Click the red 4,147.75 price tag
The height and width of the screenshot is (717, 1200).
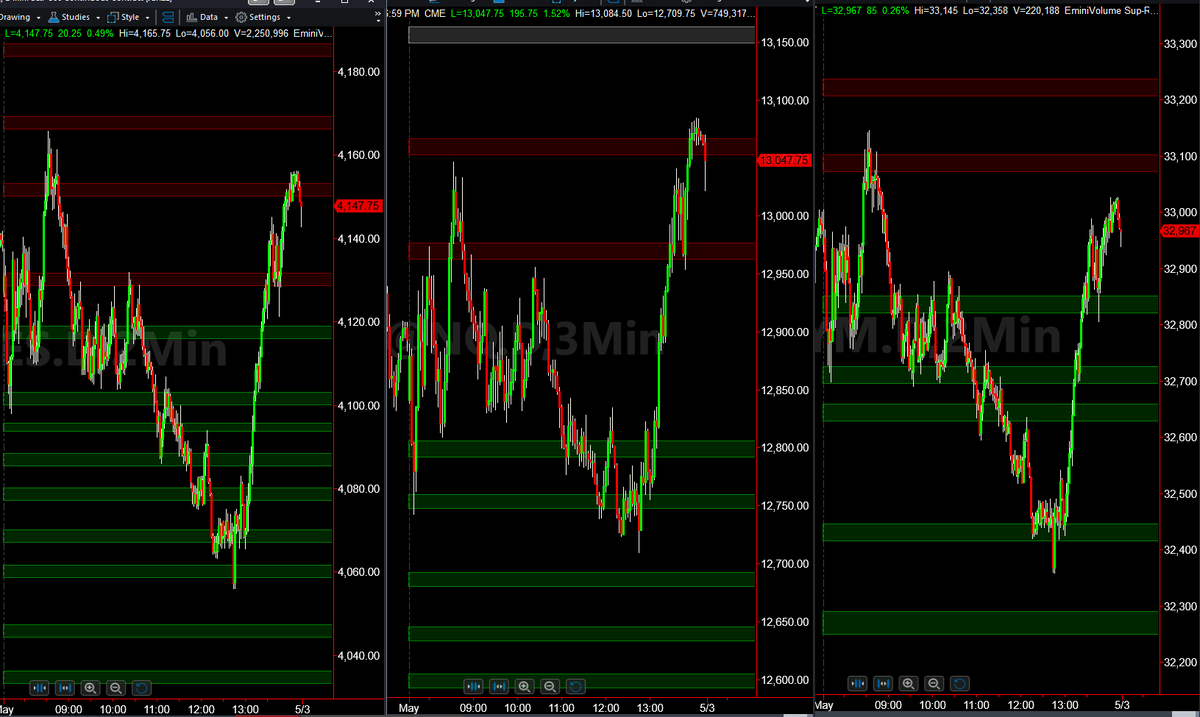point(359,206)
